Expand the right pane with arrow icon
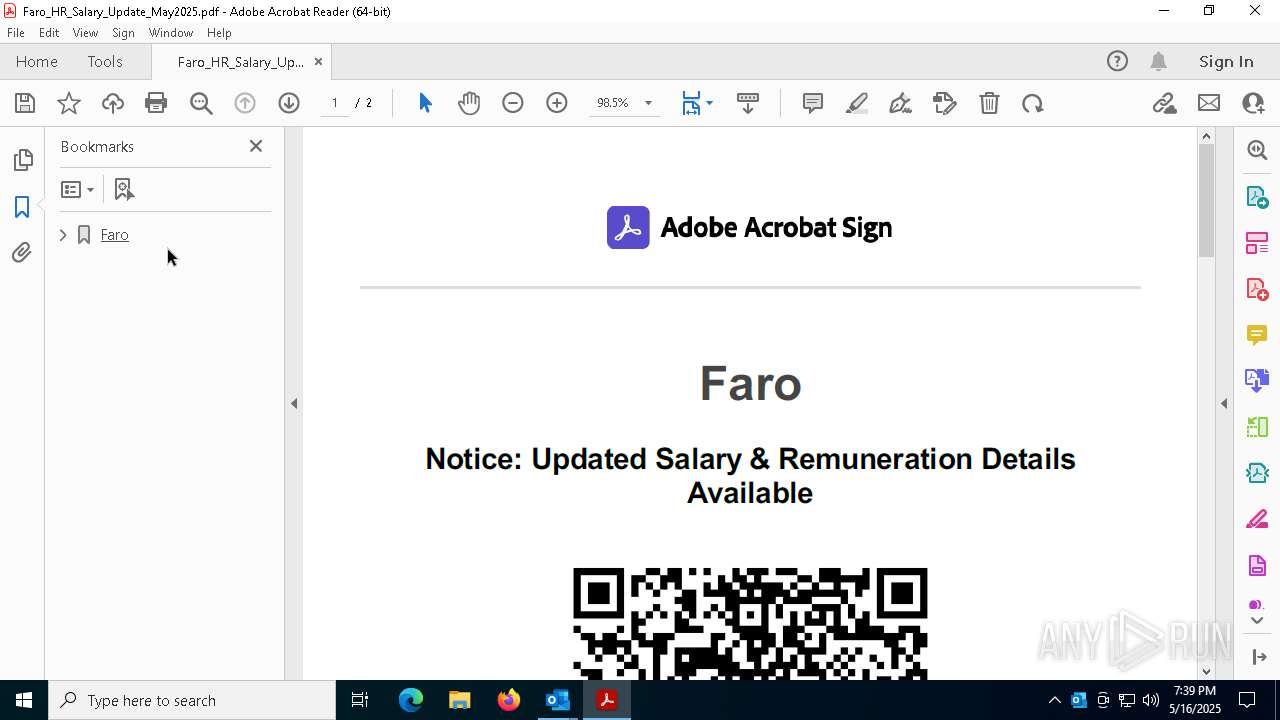The height and width of the screenshot is (720, 1280). point(1257,657)
